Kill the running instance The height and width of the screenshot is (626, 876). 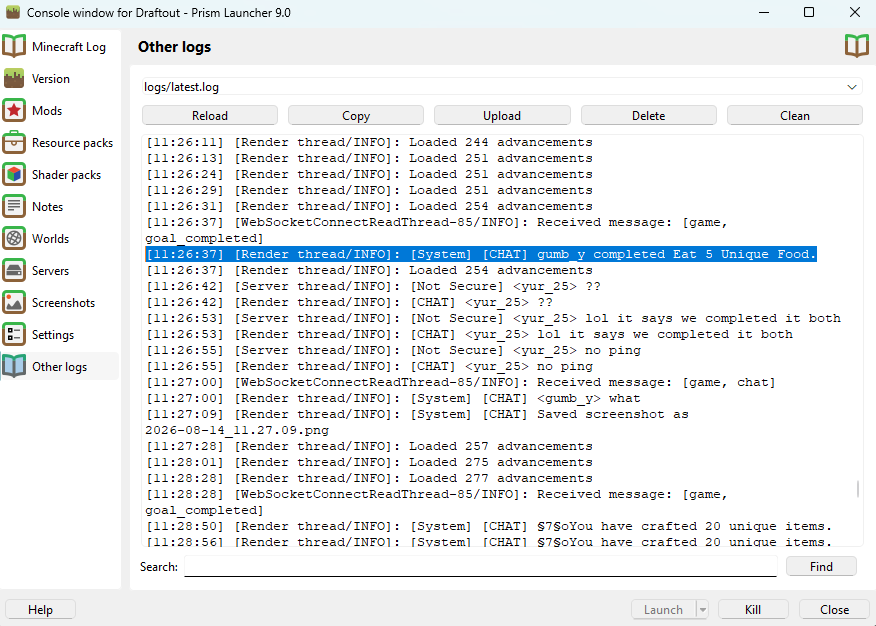[x=753, y=609]
